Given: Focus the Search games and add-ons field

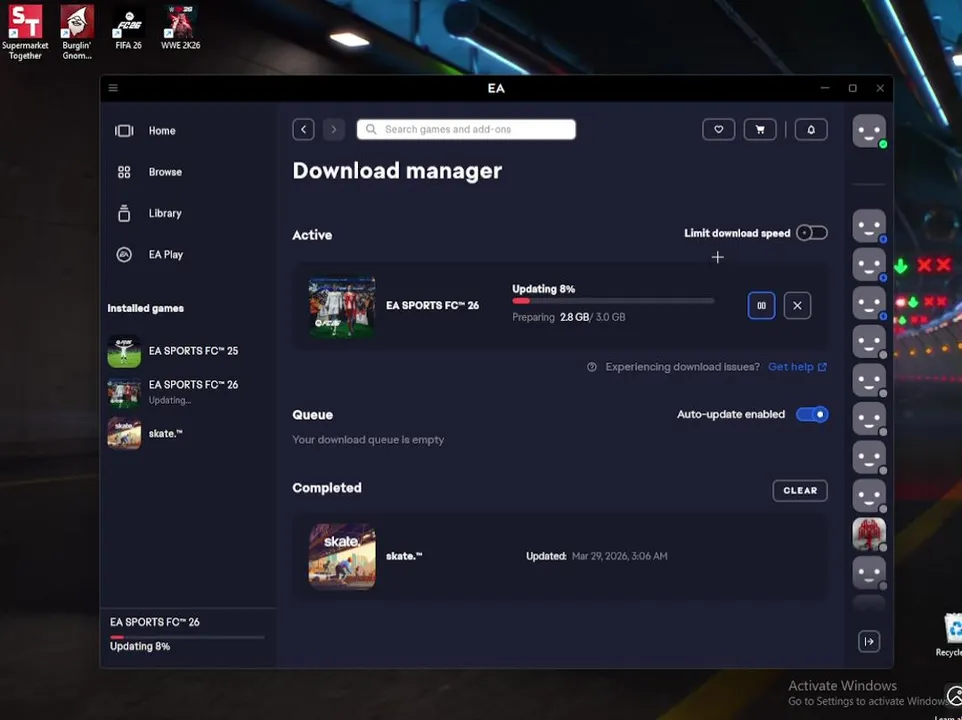Looking at the screenshot, I should [466, 129].
